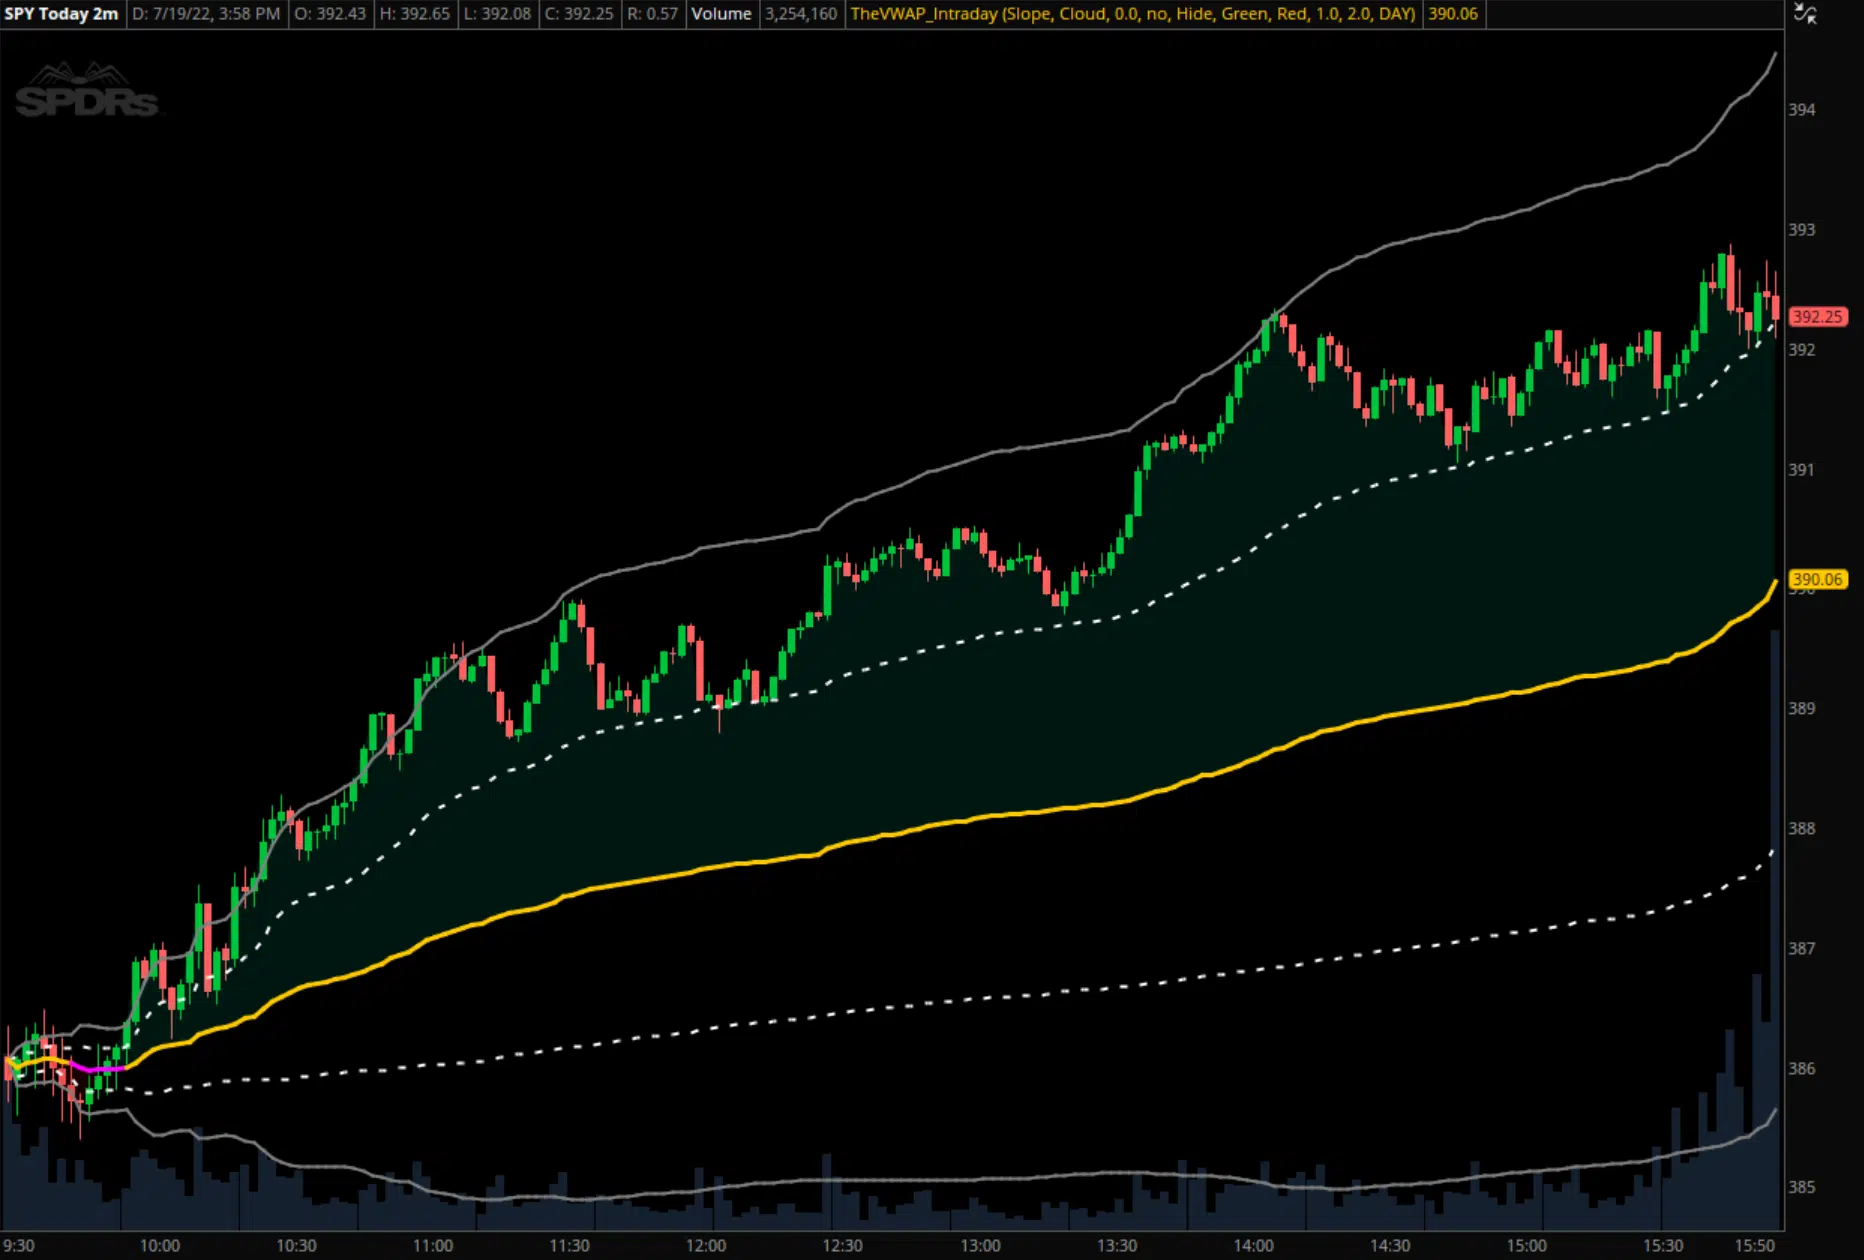Viewport: 1864px width, 1260px height.
Task: Click the 13:00 time axis label
Action: pyautogui.click(x=980, y=1245)
